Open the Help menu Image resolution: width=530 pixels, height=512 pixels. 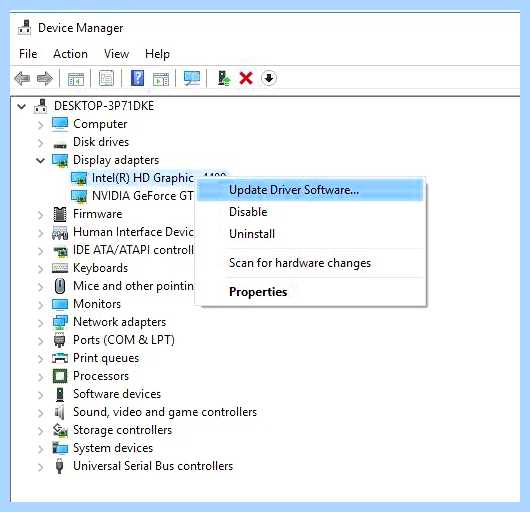pos(157,54)
